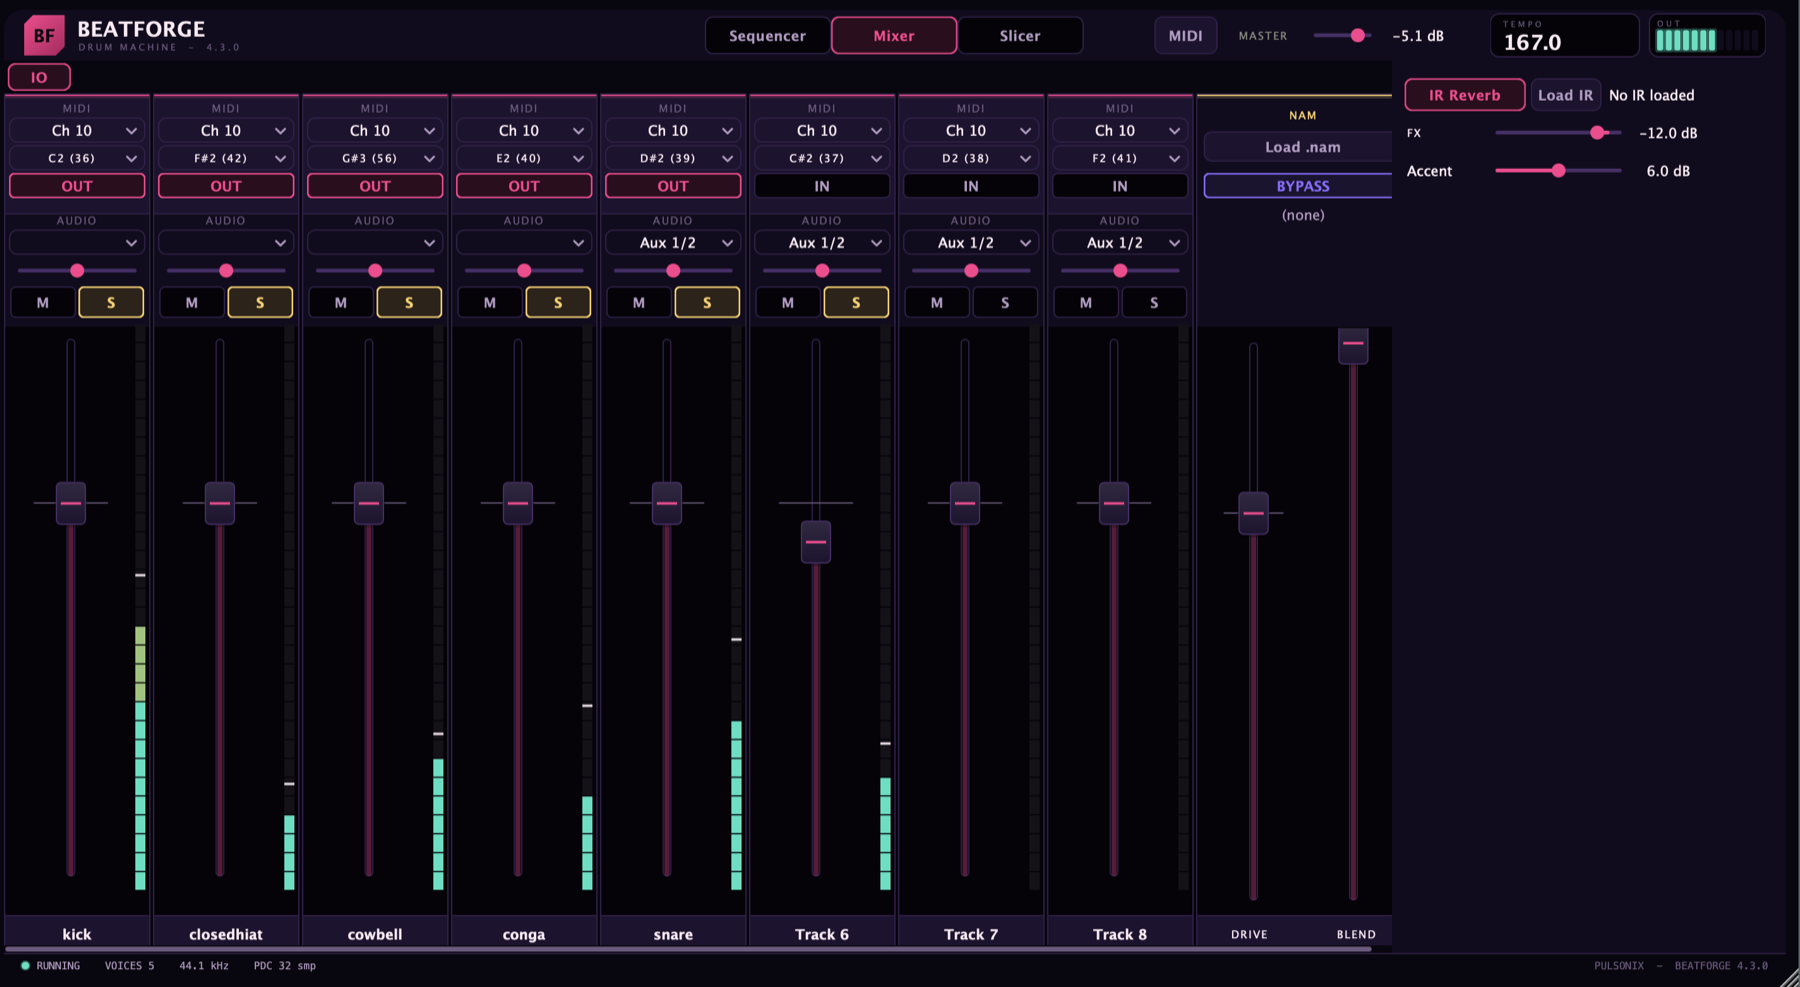
Task: Click the PDC 32 smp status text
Action: [x=285, y=965]
